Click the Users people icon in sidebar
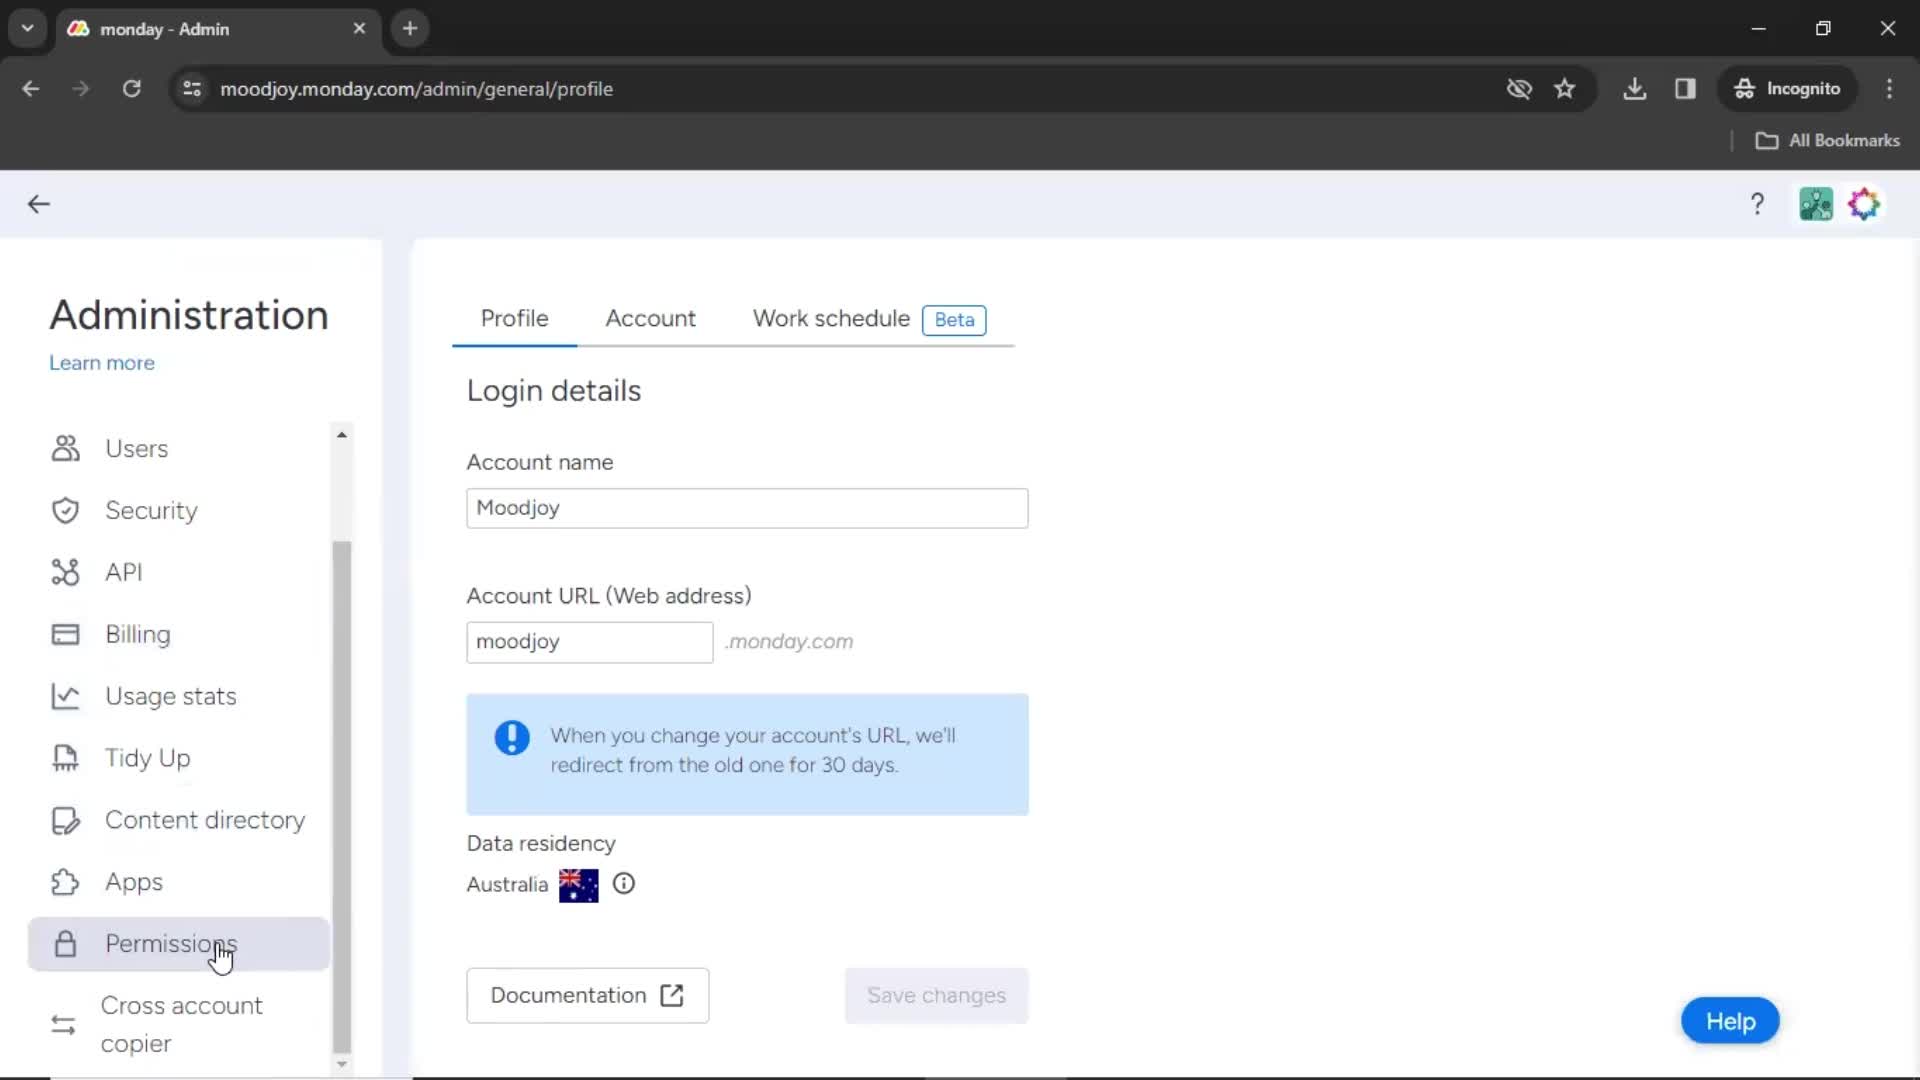The image size is (1920, 1080). pos(65,448)
